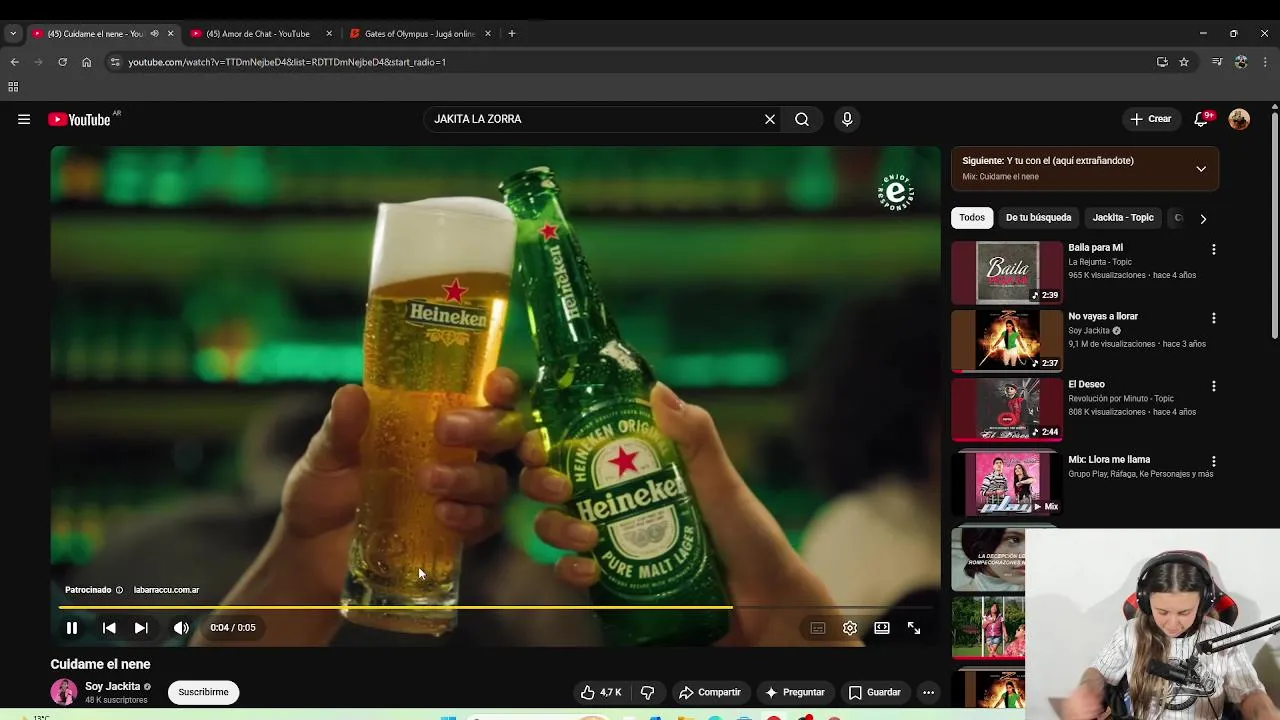The height and width of the screenshot is (720, 1280).
Task: Enter full screen mode
Action: coord(914,628)
